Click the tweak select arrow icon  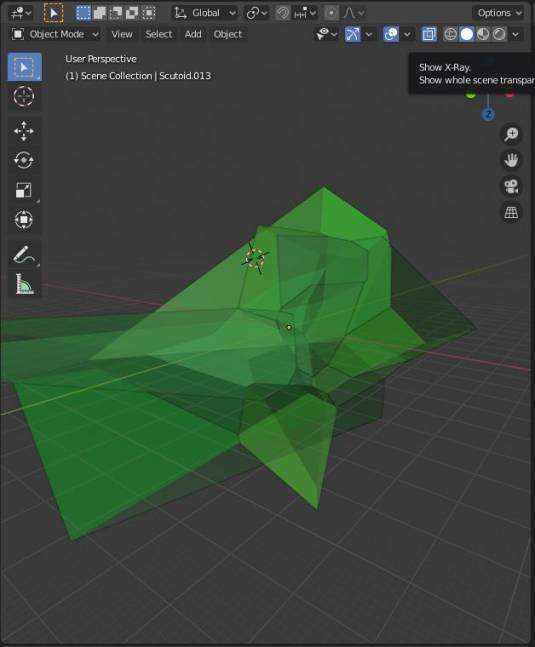tap(54, 13)
